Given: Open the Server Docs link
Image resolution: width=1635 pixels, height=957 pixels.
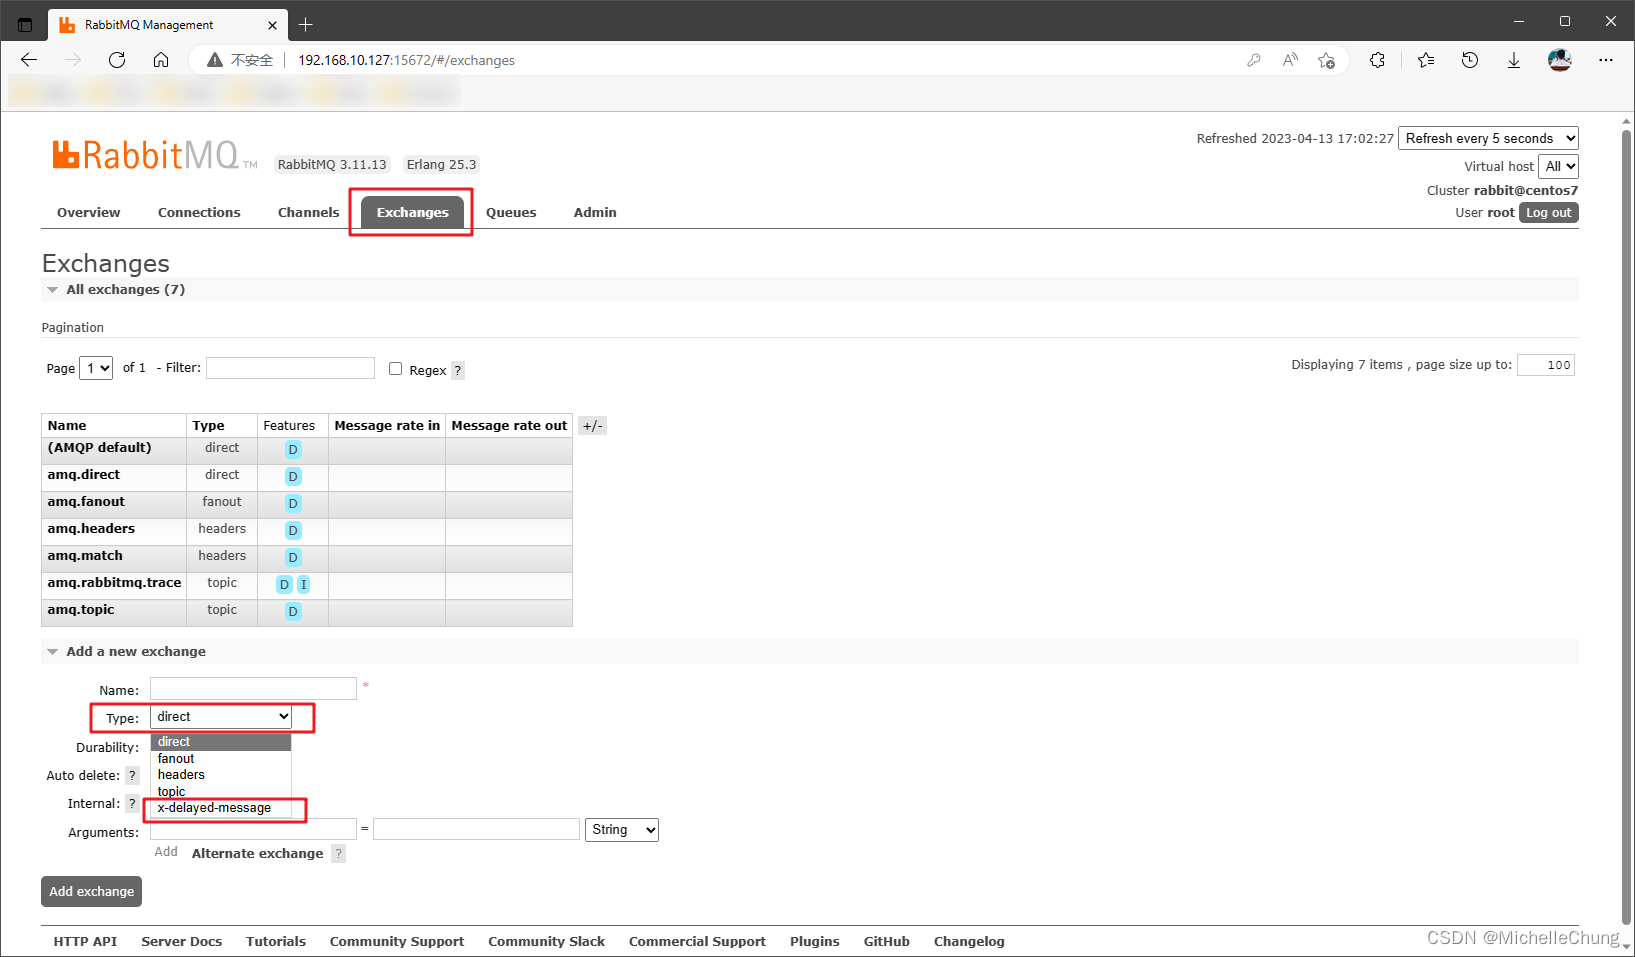Looking at the screenshot, I should [x=182, y=942].
